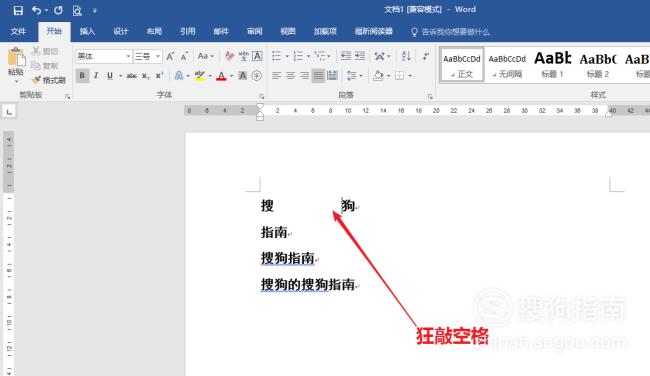Select the 无间隔 style
The height and width of the screenshot is (376, 650).
507,65
